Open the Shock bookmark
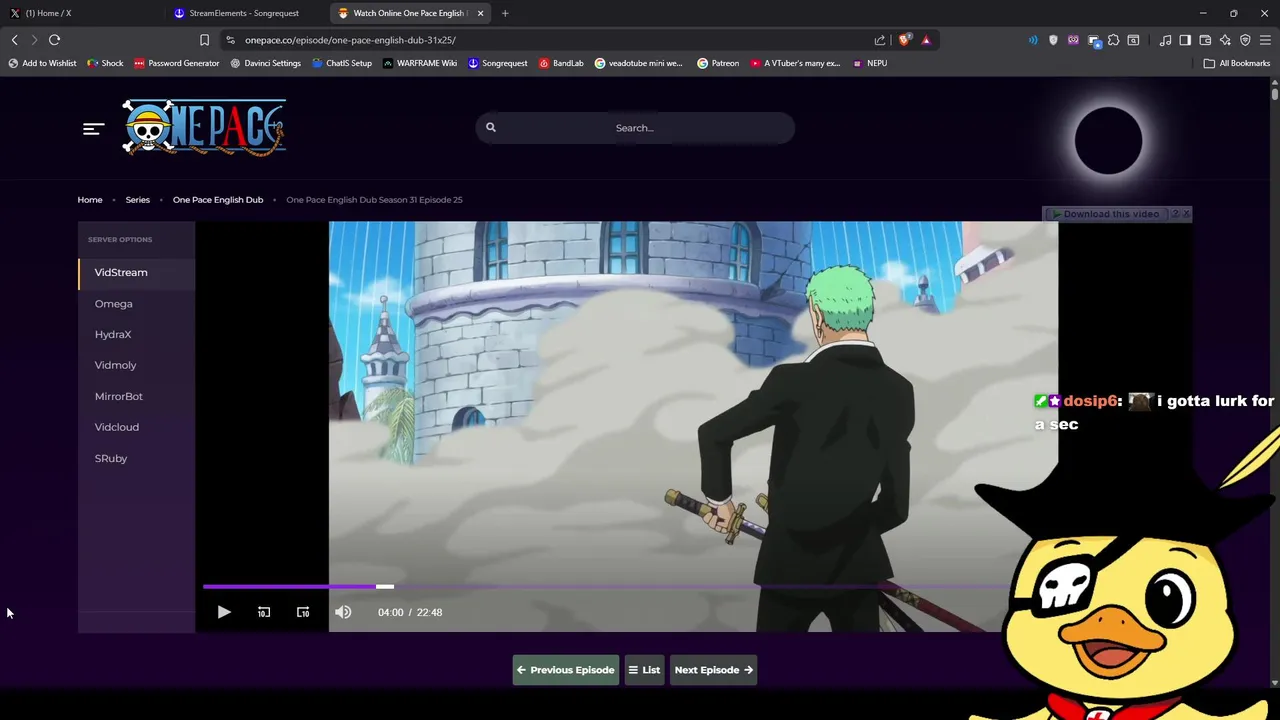This screenshot has height=720, width=1280. pos(105,63)
